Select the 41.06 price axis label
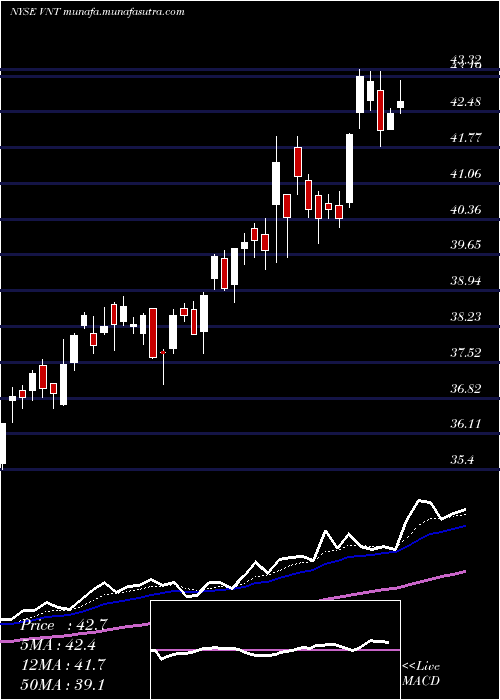 (x=466, y=173)
